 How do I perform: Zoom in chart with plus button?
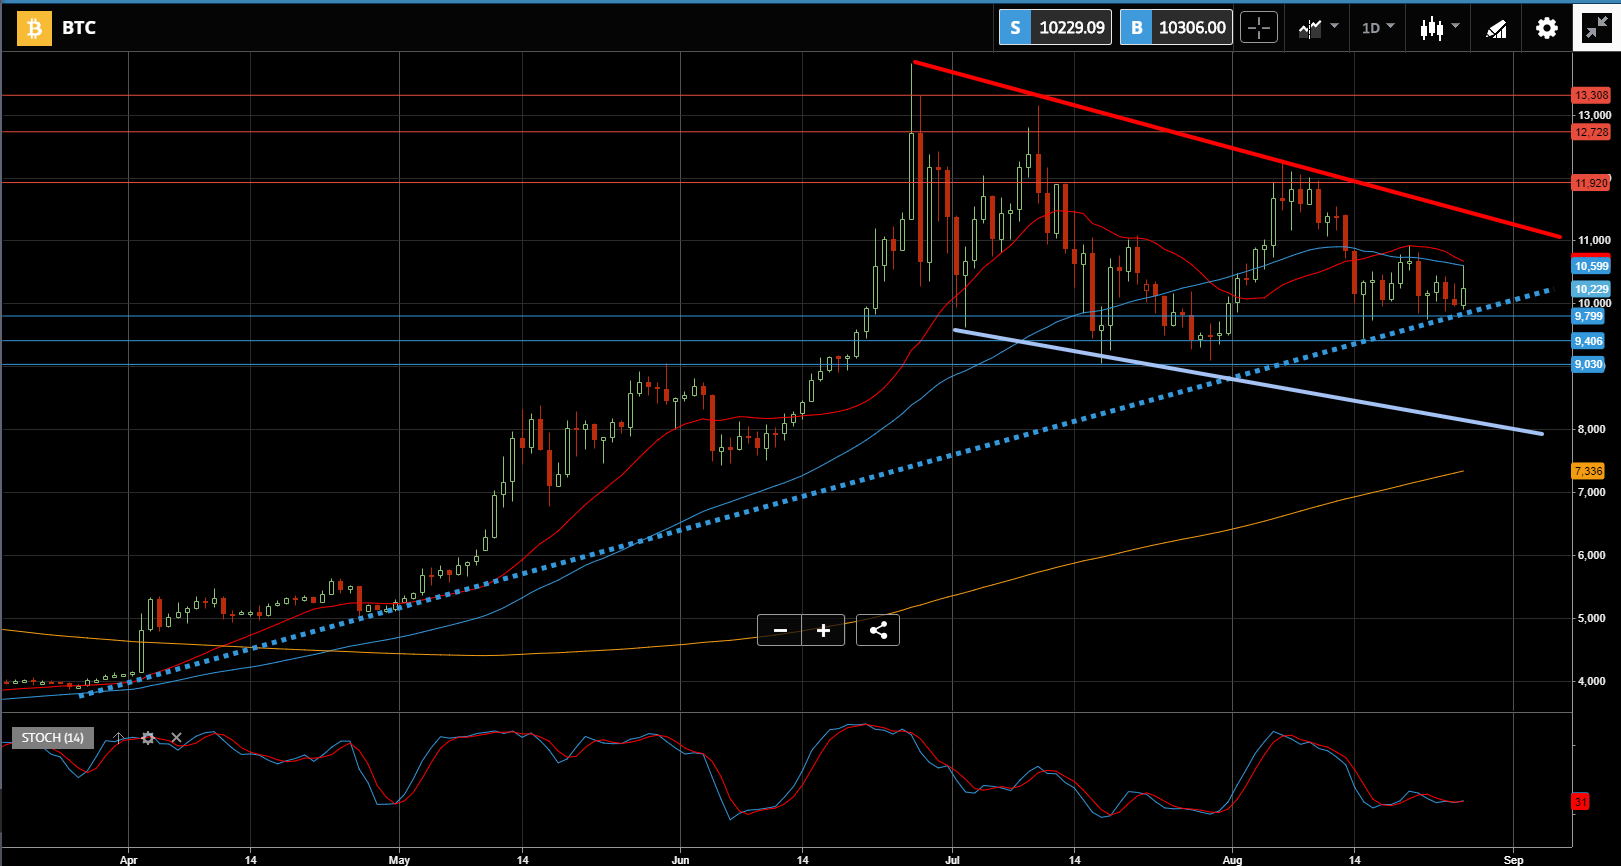point(823,630)
